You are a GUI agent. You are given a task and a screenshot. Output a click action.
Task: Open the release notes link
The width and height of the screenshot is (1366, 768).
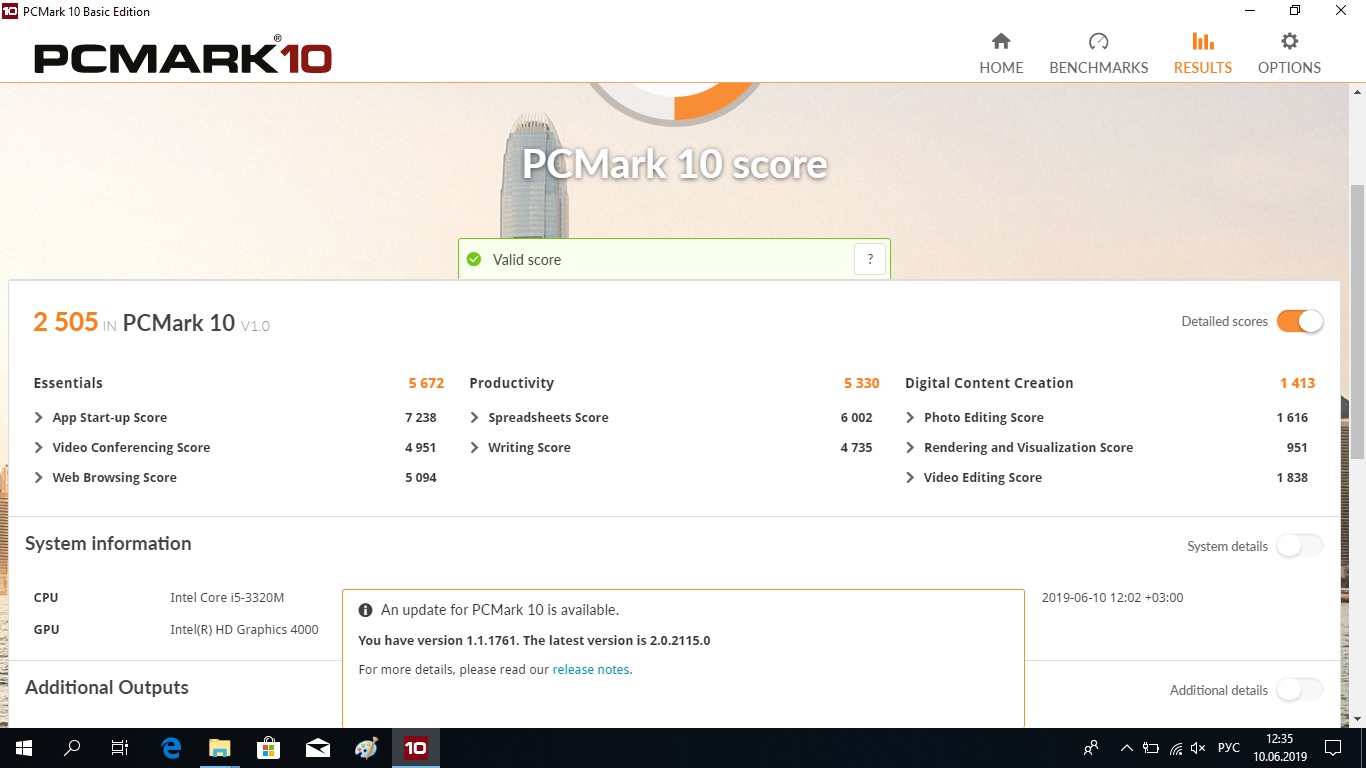591,670
